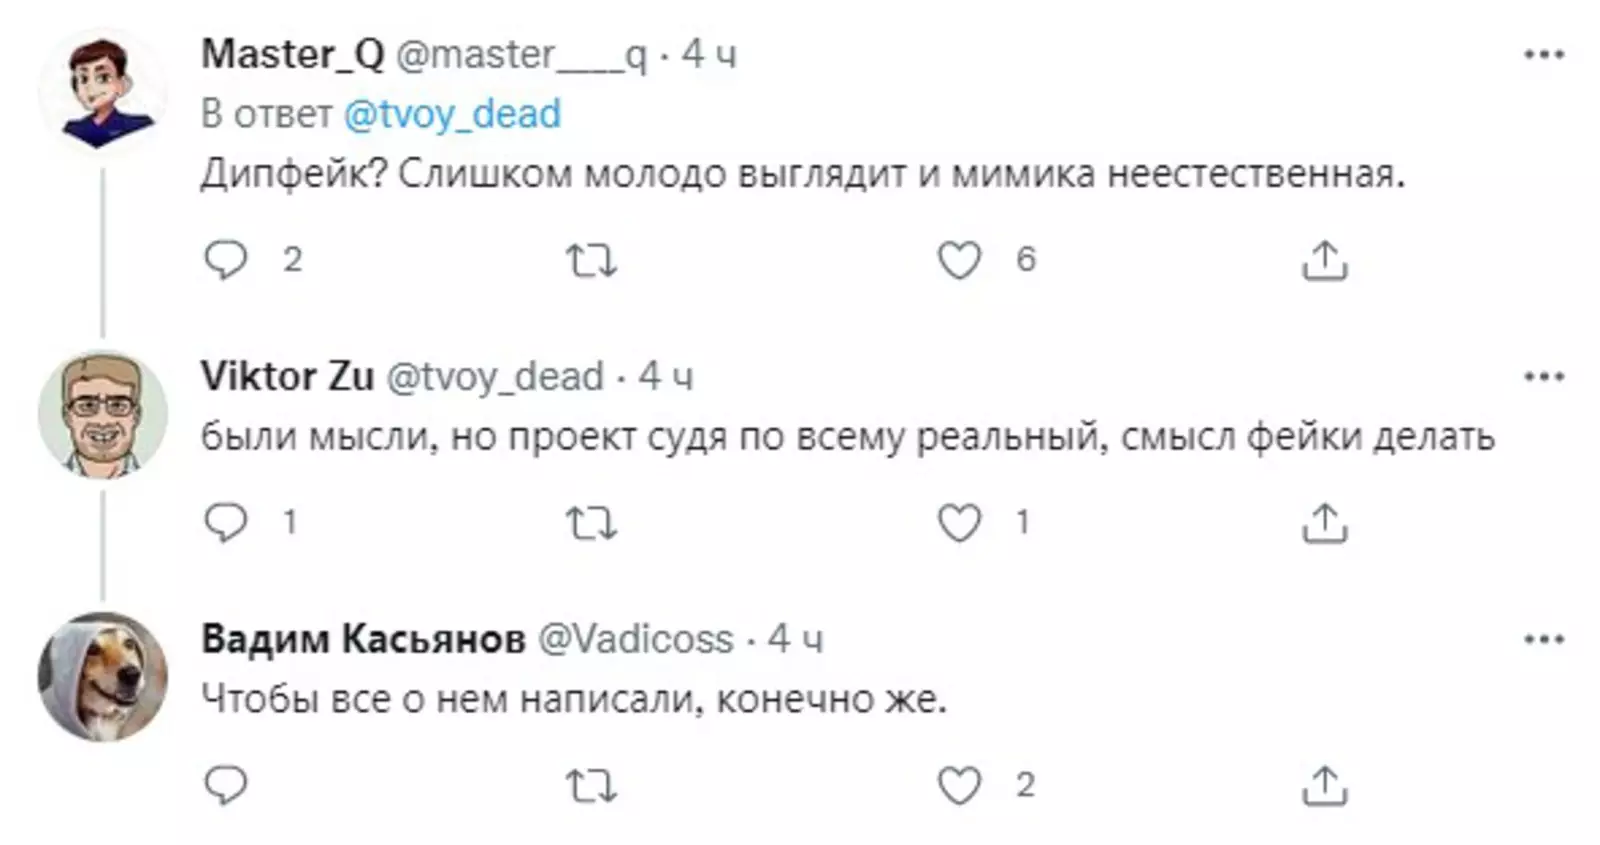The image size is (1600, 845).
Task: Open more options for Вадим Касьянов's tweet
Action: tap(1543, 639)
